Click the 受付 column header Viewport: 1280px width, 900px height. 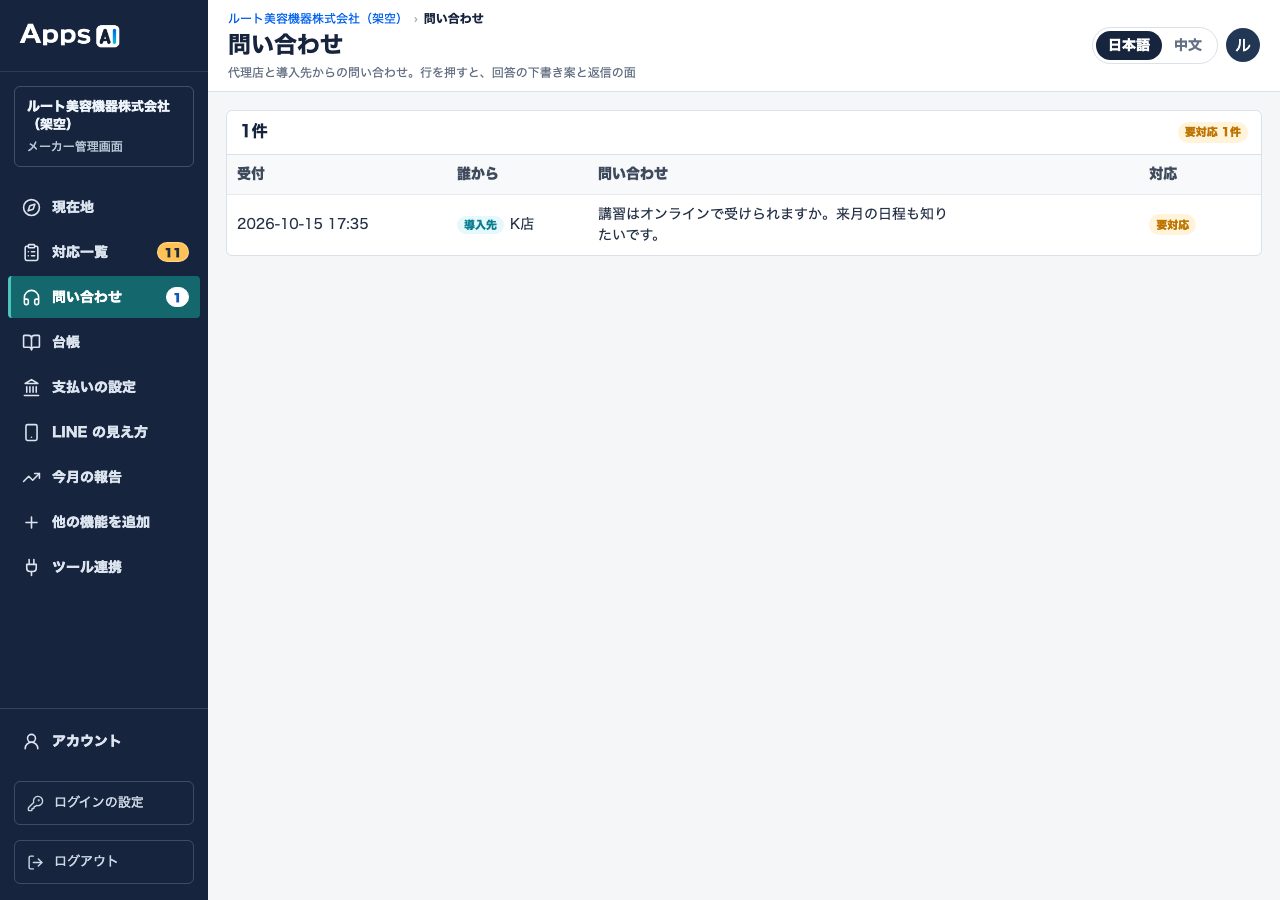(251, 174)
